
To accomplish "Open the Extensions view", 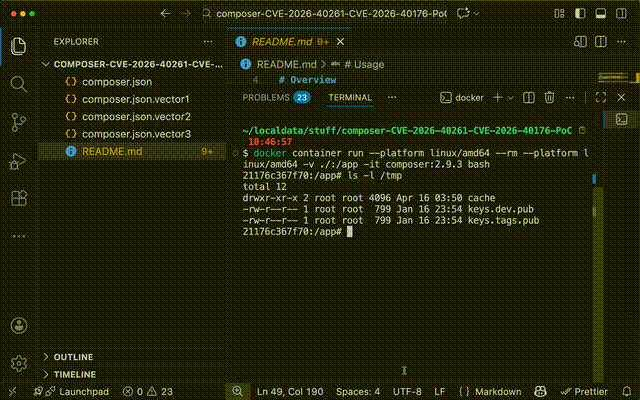I will 18,198.
